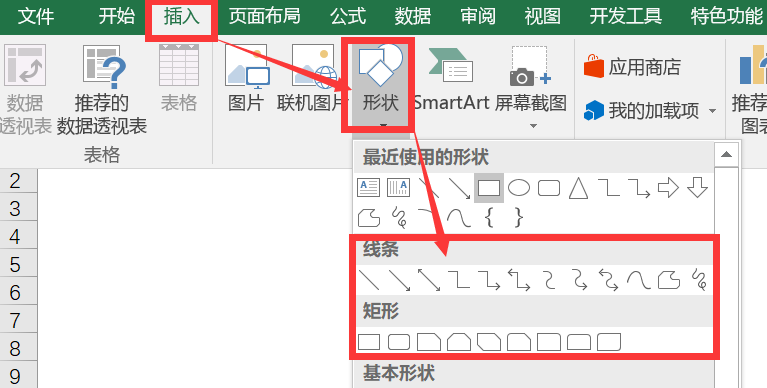Image resolution: width=767 pixels, height=388 pixels.
Task: Pick curved double-arrow connector in 线条
Action: [x=609, y=280]
